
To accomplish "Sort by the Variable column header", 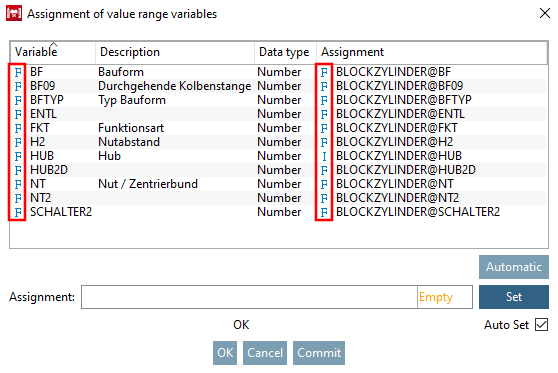I will [53, 52].
